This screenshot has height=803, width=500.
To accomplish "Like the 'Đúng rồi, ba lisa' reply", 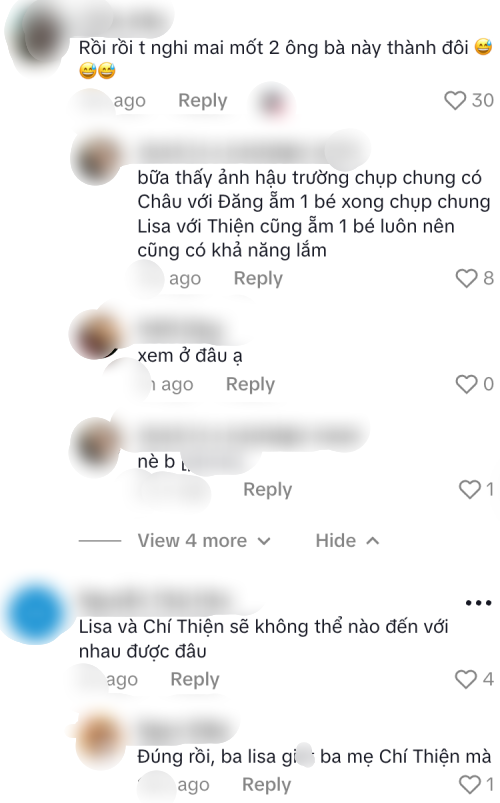I will 469,784.
